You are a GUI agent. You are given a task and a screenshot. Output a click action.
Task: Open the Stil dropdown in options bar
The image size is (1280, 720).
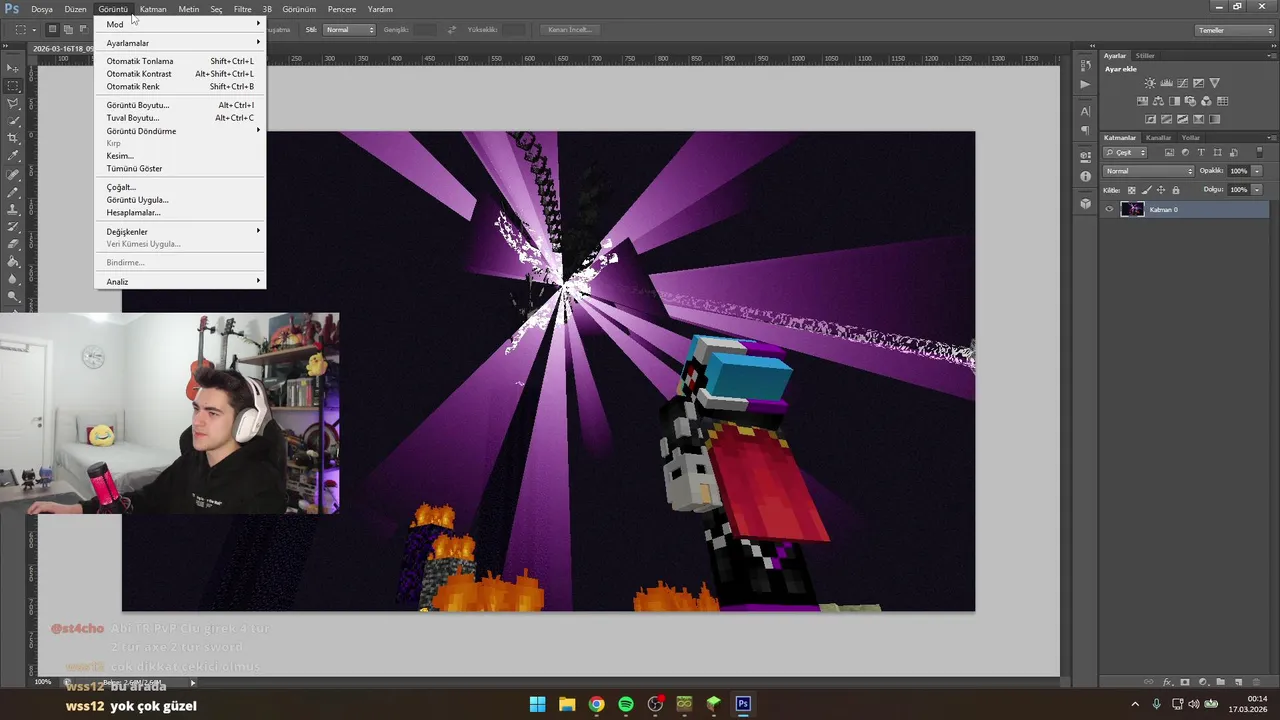click(x=349, y=29)
